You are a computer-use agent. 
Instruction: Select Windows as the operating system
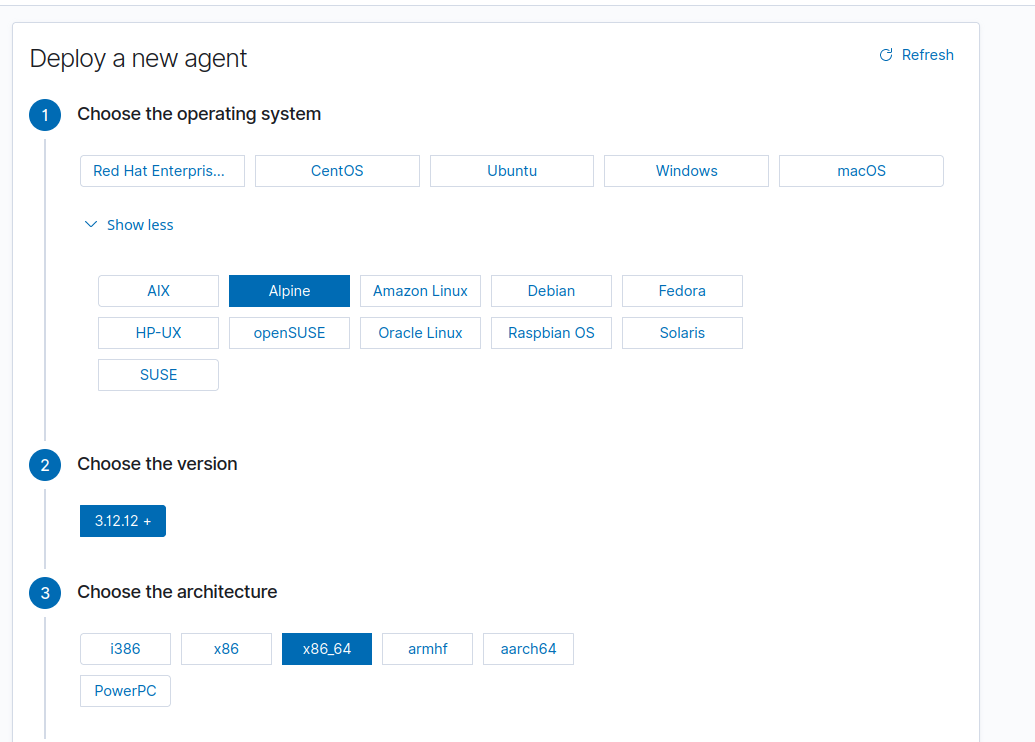(686, 170)
